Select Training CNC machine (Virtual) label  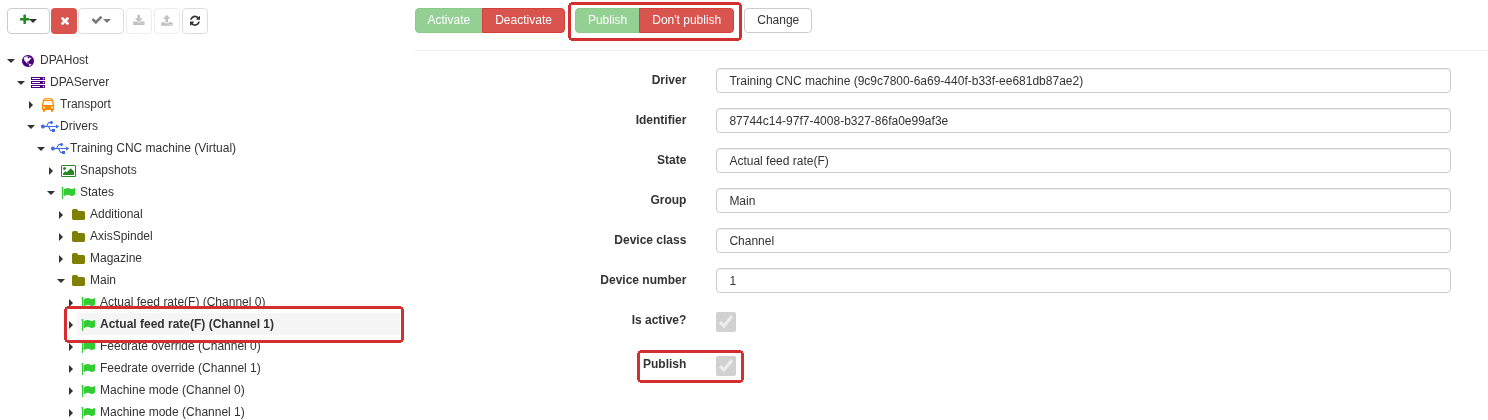153,148
